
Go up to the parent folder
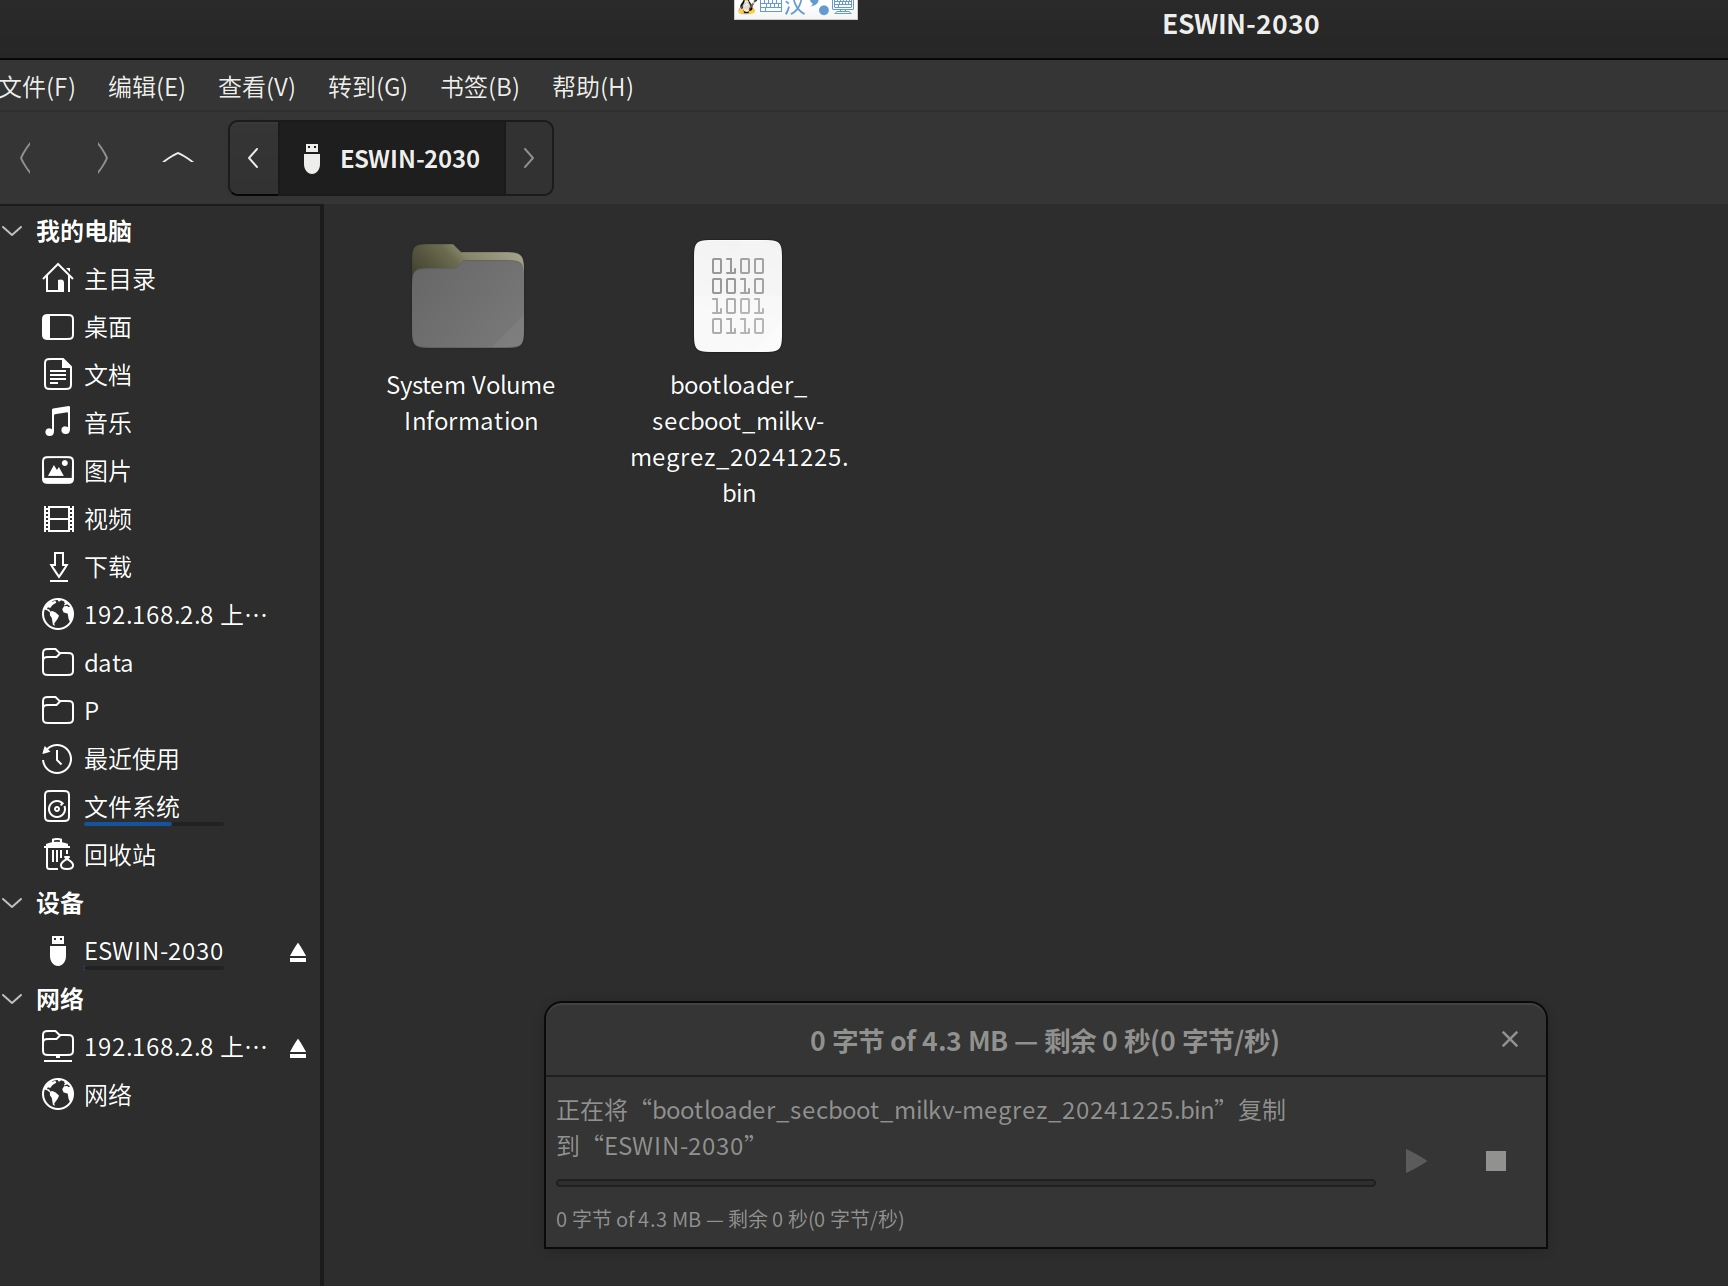(x=178, y=158)
